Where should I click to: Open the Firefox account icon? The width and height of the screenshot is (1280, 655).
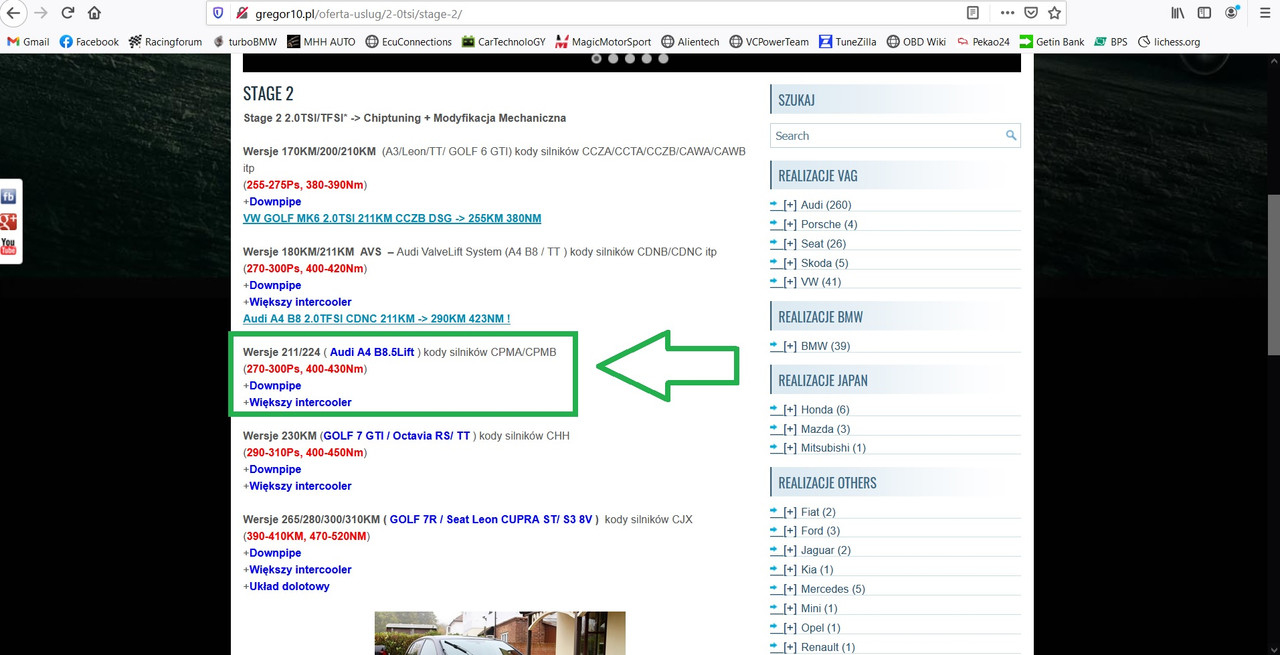[x=1231, y=14]
